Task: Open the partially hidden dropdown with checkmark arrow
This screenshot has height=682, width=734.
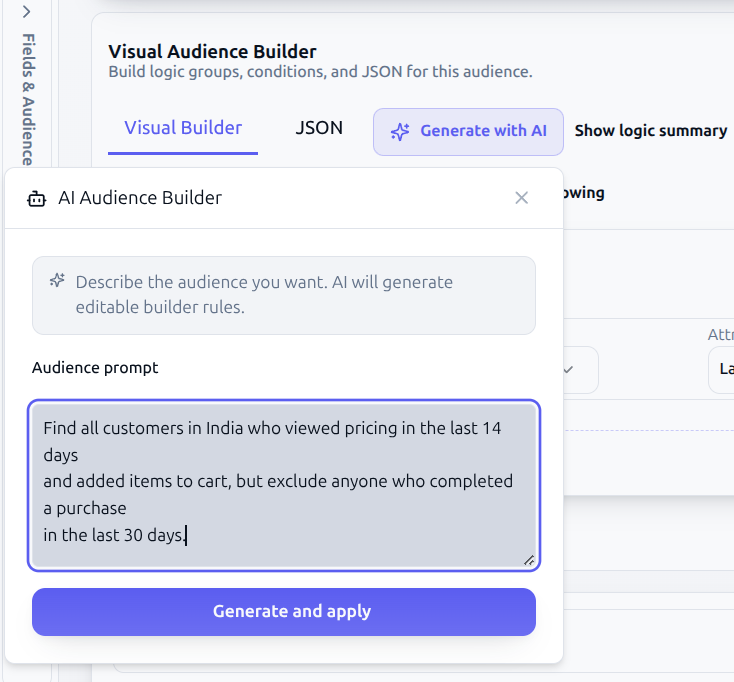Action: 580,370
